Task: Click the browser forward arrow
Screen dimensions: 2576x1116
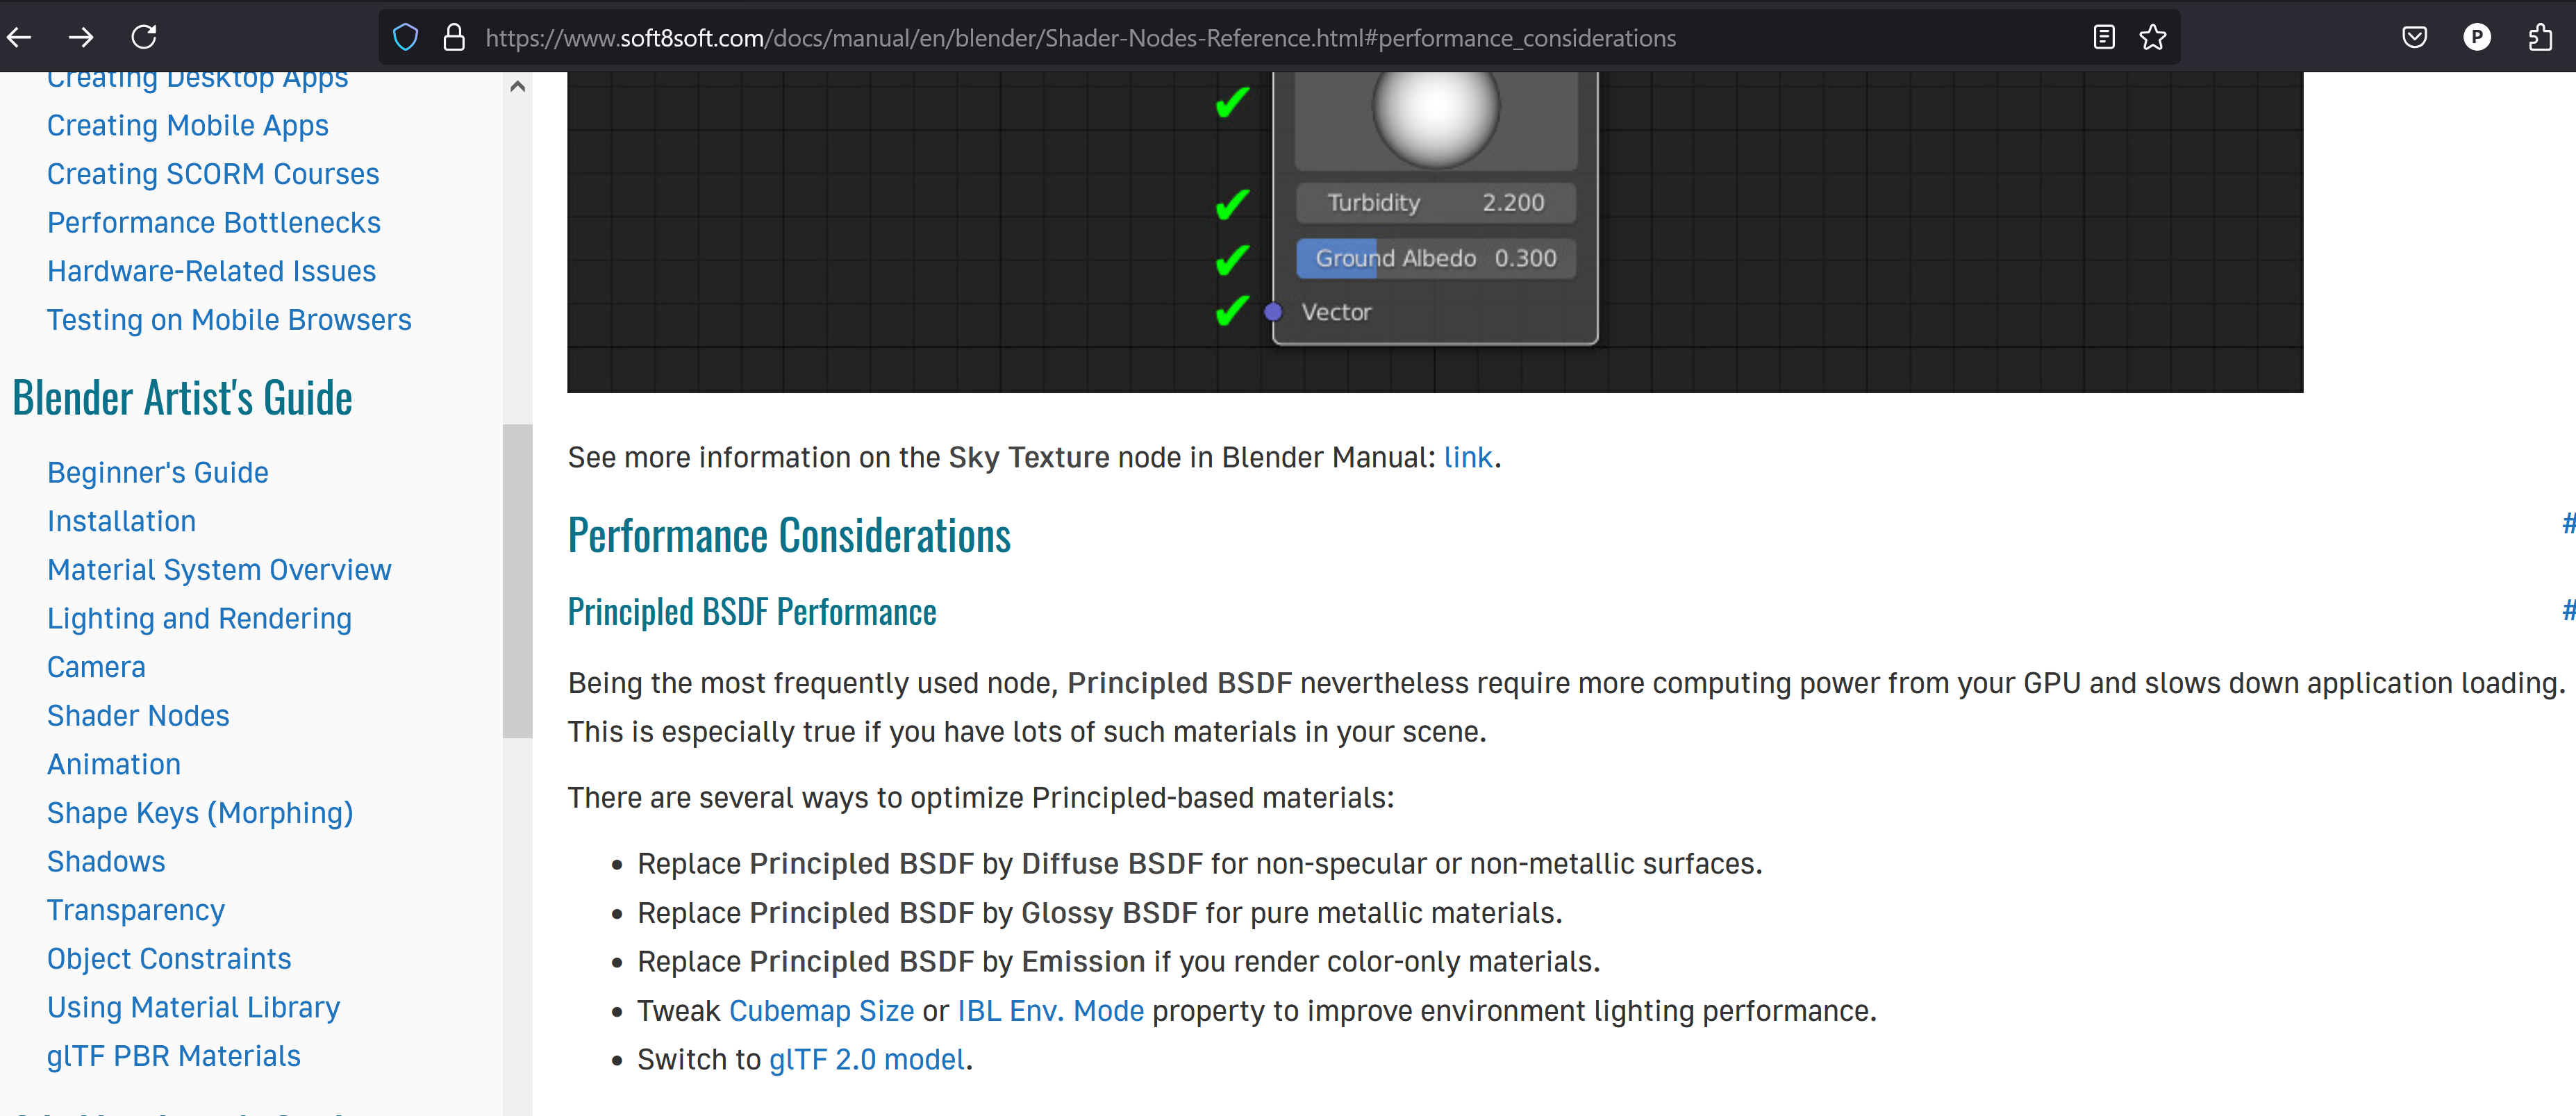Action: 81,38
